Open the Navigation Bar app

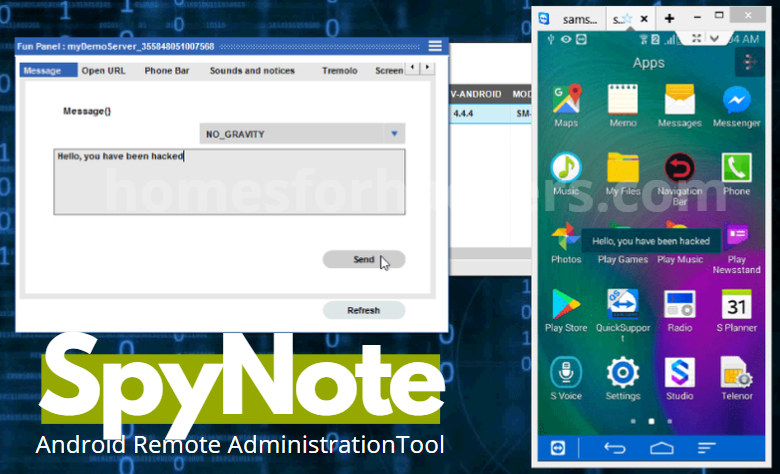pyautogui.click(x=680, y=168)
